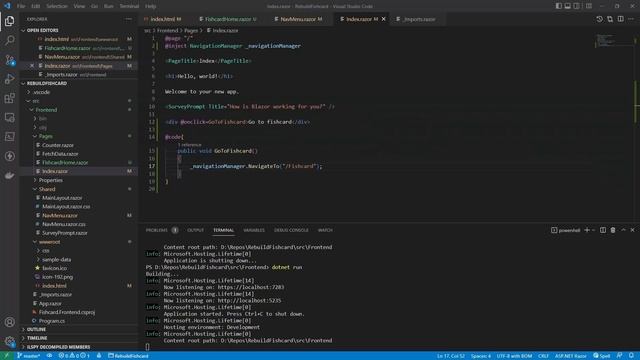Open the File menu

tap(21, 6)
